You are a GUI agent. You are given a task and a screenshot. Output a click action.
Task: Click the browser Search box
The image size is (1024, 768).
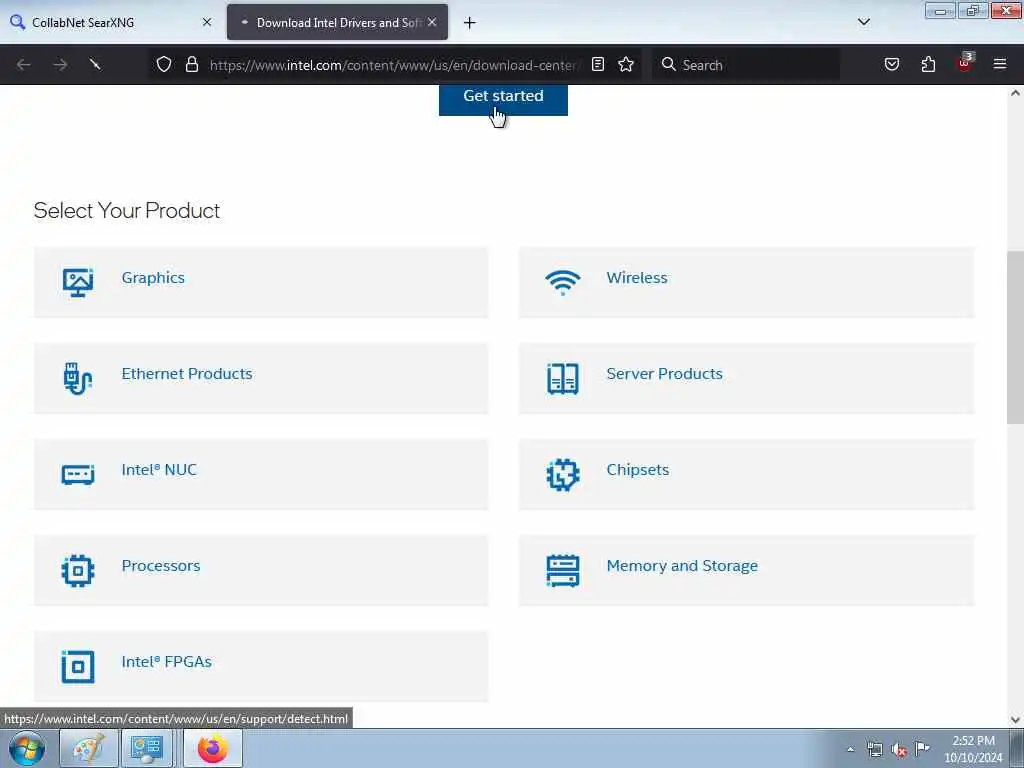[746, 65]
